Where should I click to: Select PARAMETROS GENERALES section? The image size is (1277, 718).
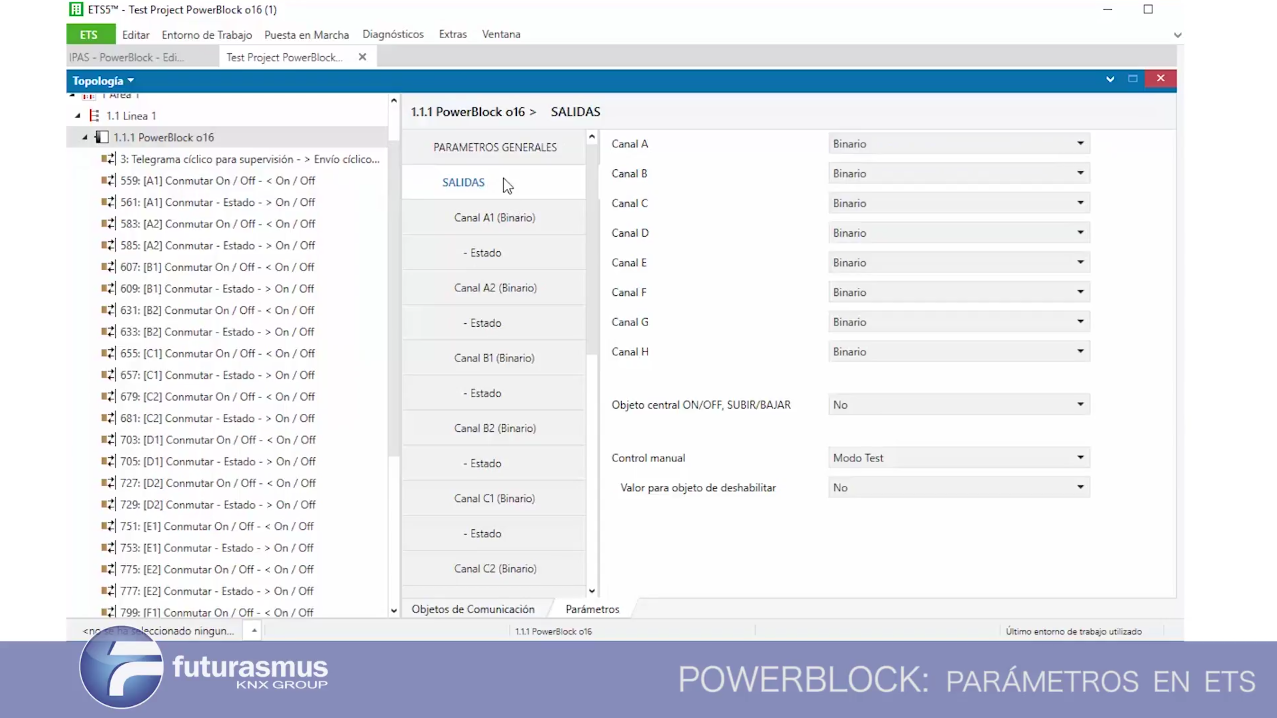click(x=495, y=147)
